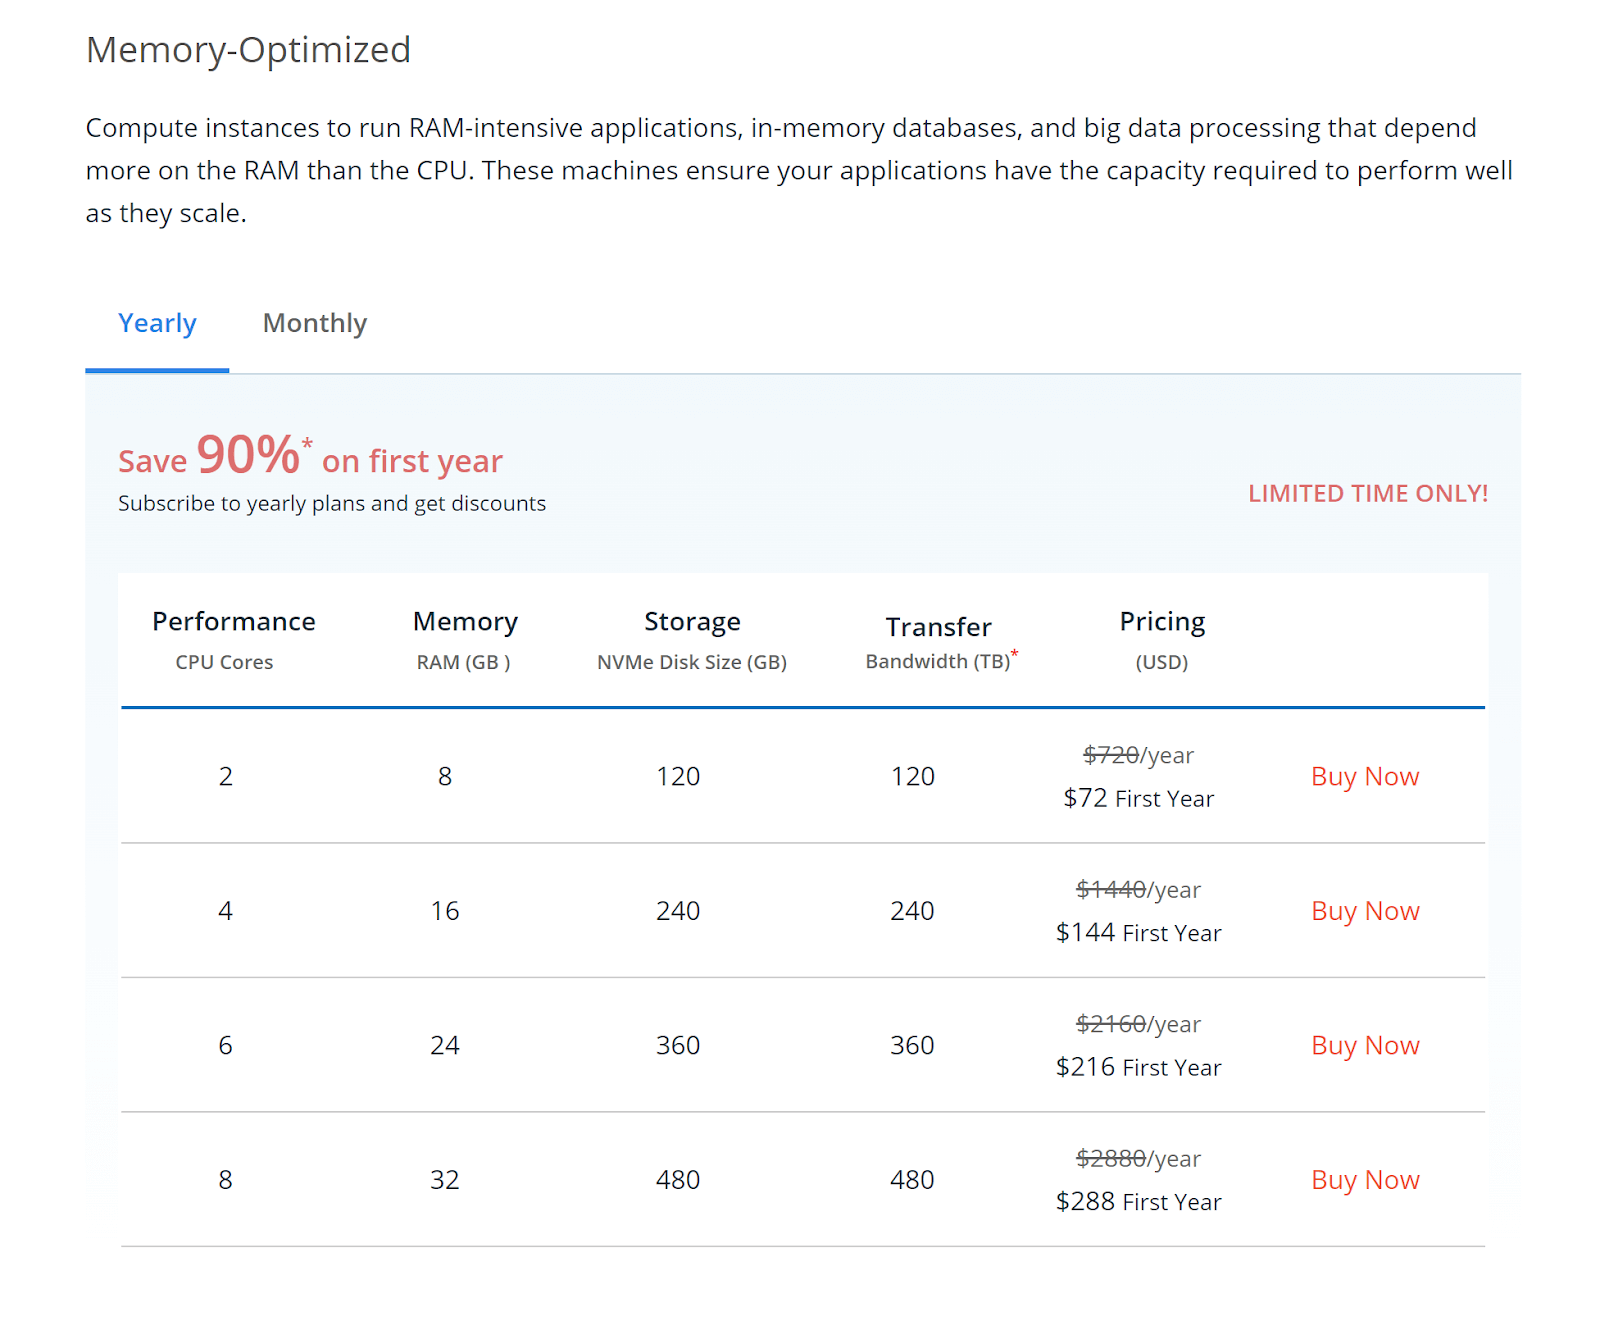Viewport: 1600px width, 1330px height.
Task: Click the struck-through $720/year price
Action: 1139,755
